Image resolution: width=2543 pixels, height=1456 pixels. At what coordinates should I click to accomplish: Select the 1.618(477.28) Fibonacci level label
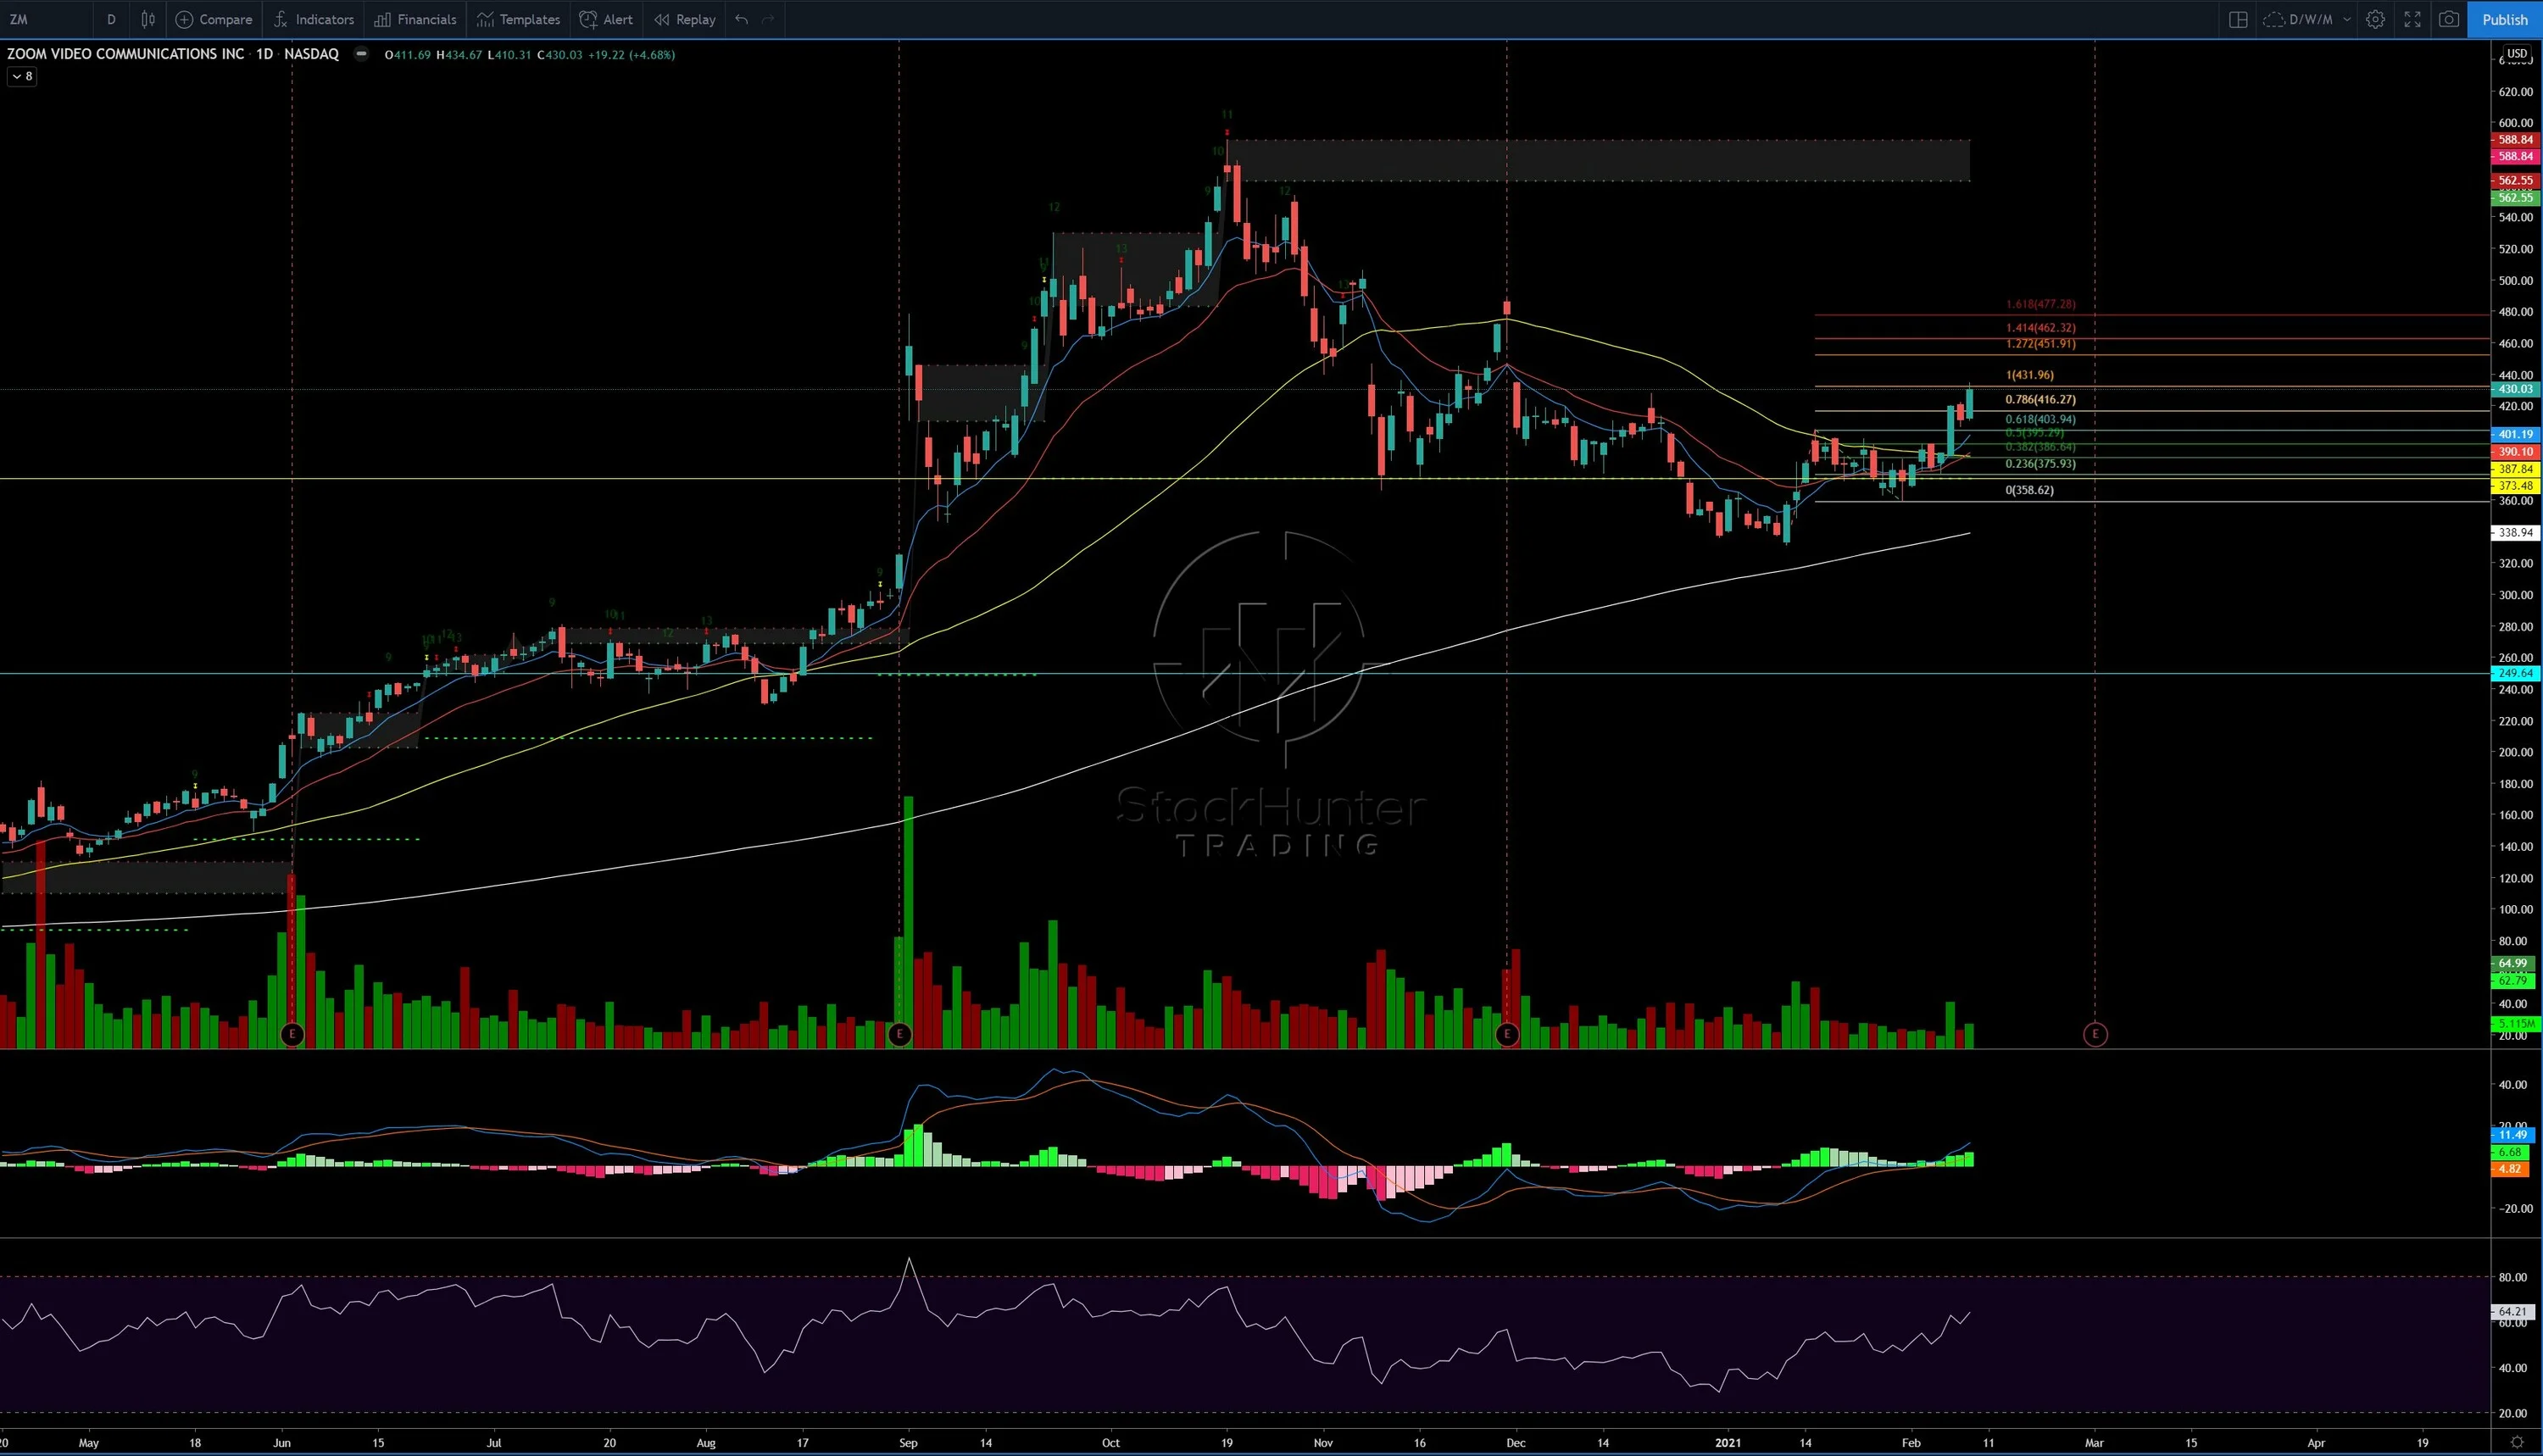coord(2040,304)
